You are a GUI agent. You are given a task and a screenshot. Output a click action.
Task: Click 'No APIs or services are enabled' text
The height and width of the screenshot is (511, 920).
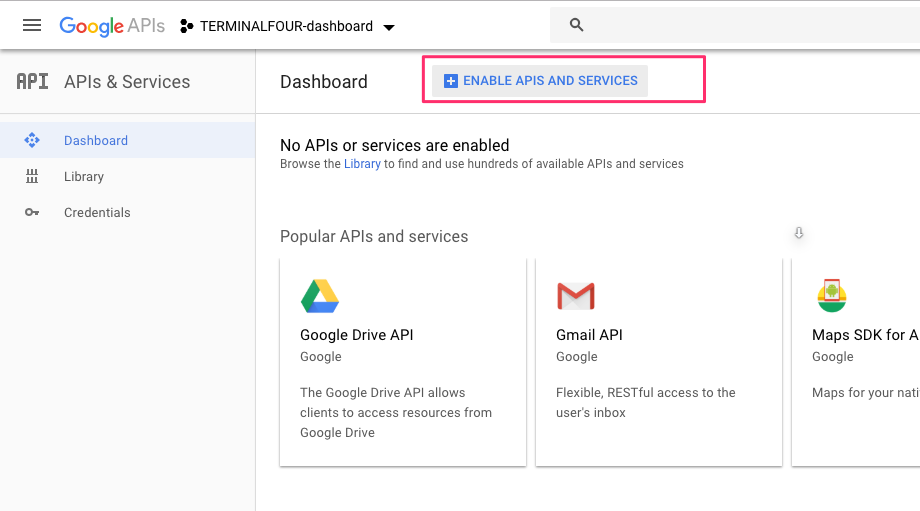(x=394, y=145)
